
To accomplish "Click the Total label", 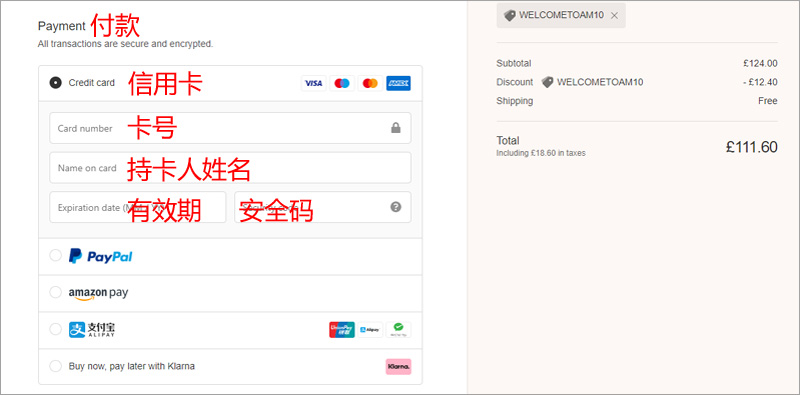I will point(508,140).
